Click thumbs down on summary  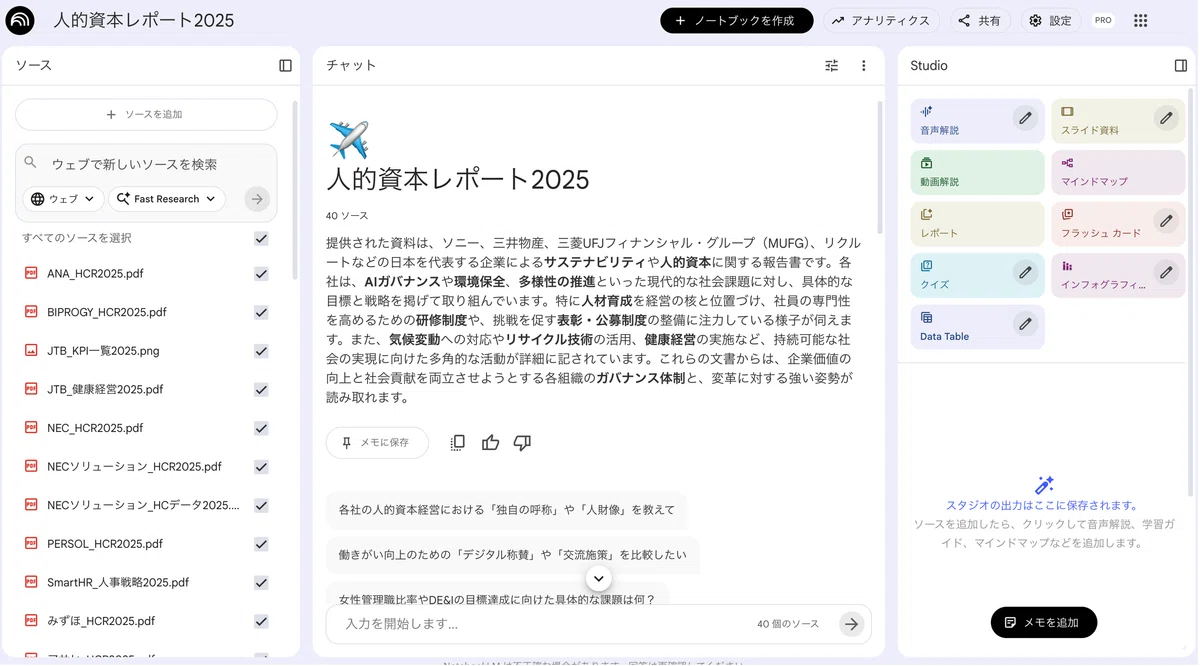(522, 443)
